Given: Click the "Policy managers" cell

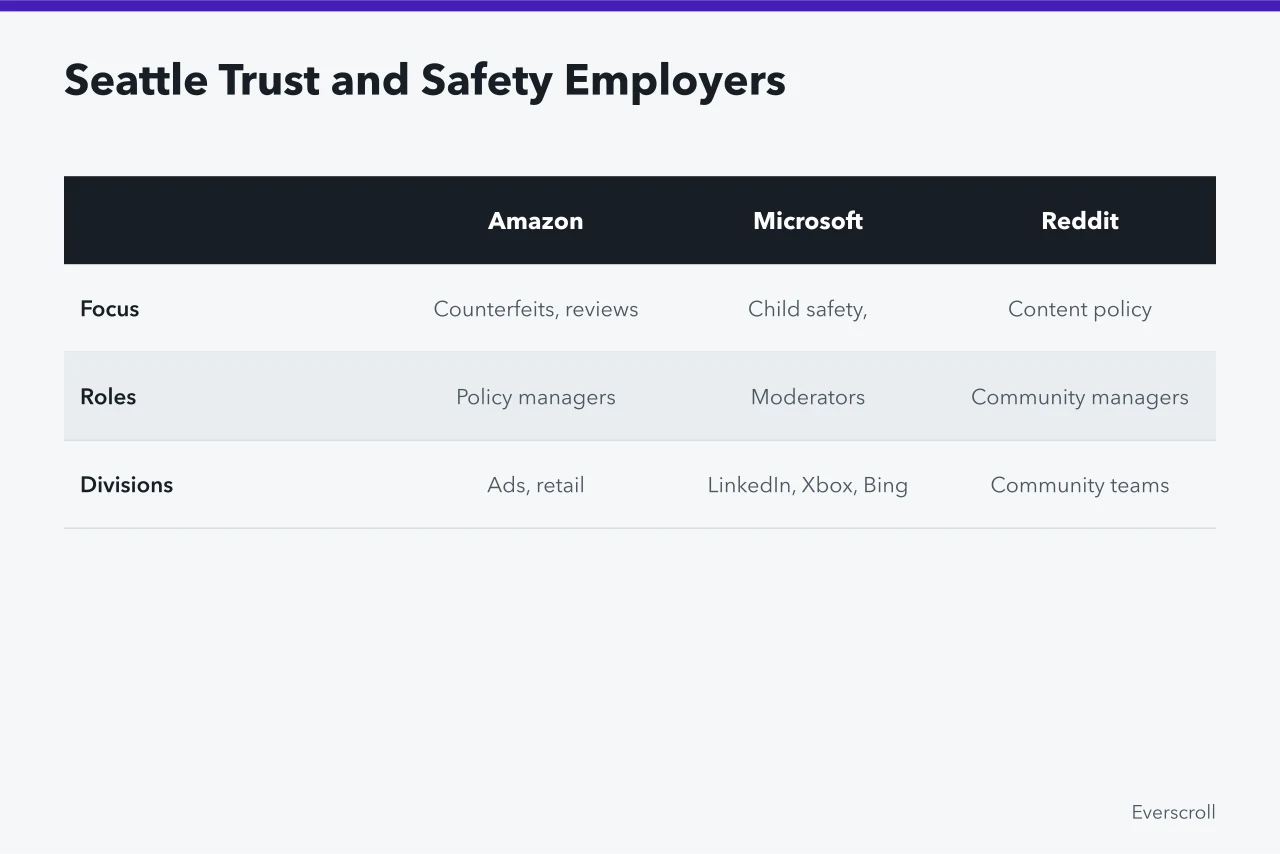Looking at the screenshot, I should coord(536,397).
